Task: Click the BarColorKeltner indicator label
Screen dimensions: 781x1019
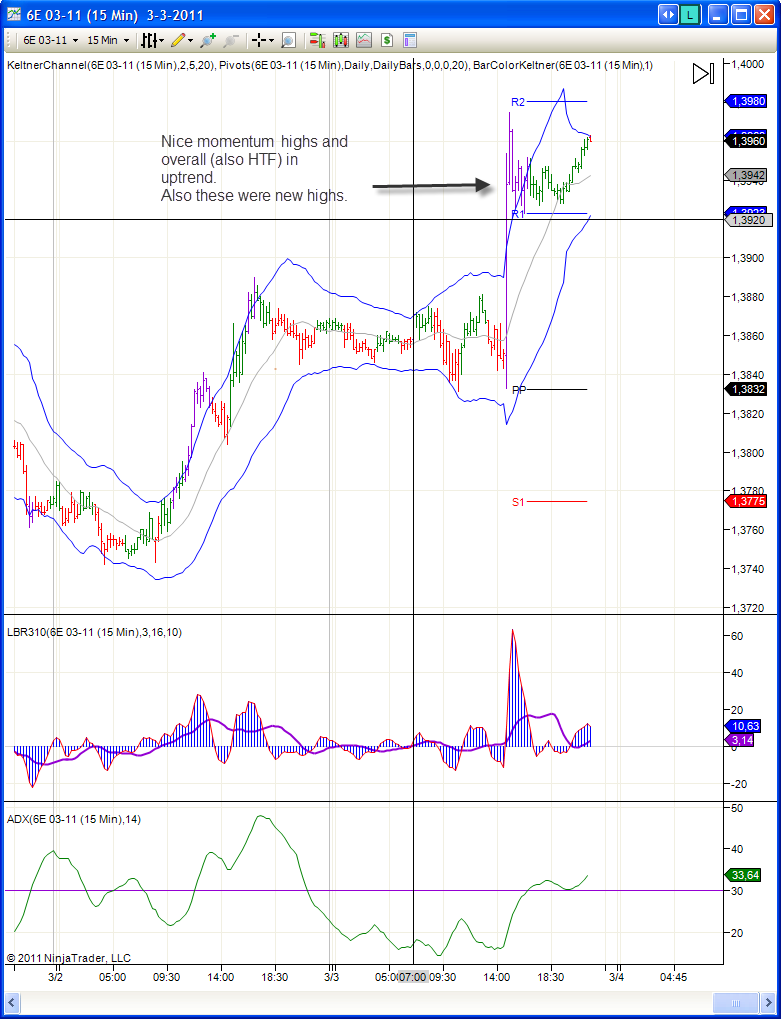Action: (563, 65)
